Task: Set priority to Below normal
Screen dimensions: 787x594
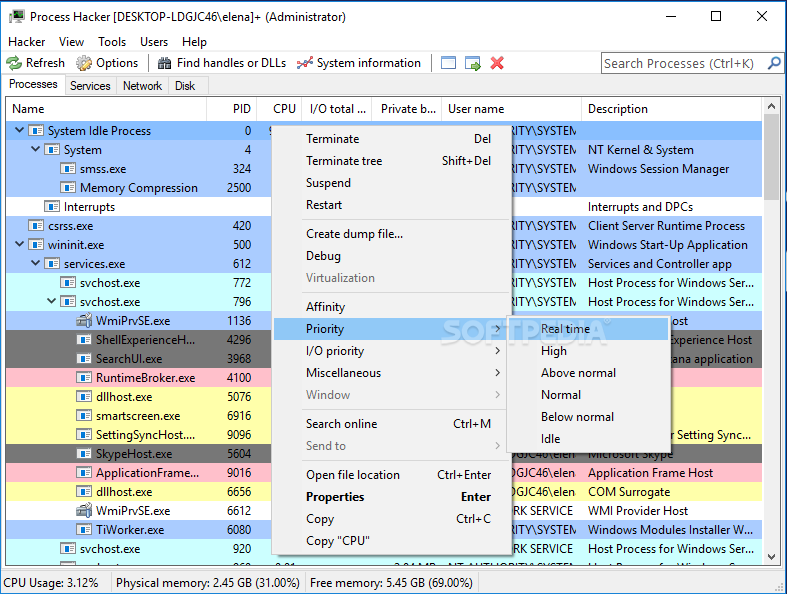Action: (x=589, y=417)
